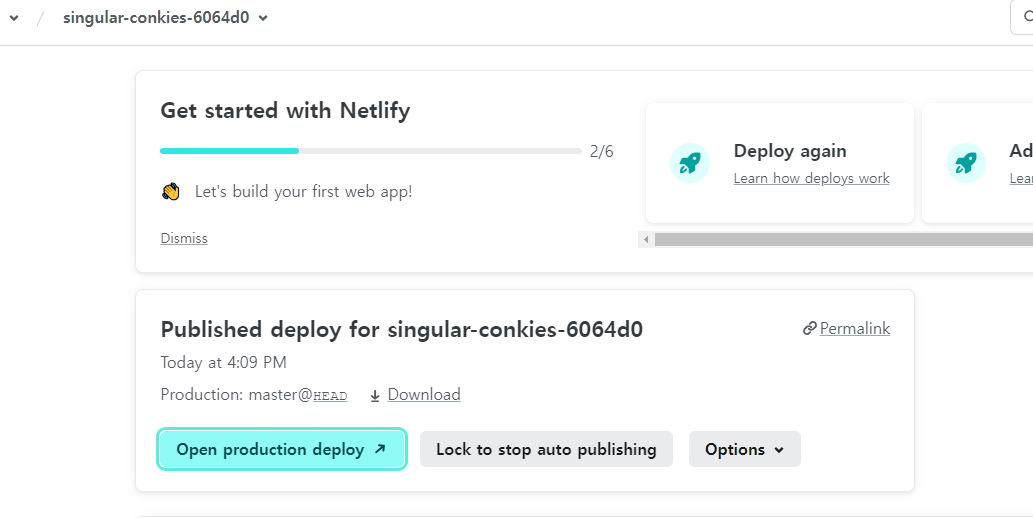The width and height of the screenshot is (1033, 518).
Task: Click the download arrow icon
Action: click(375, 395)
